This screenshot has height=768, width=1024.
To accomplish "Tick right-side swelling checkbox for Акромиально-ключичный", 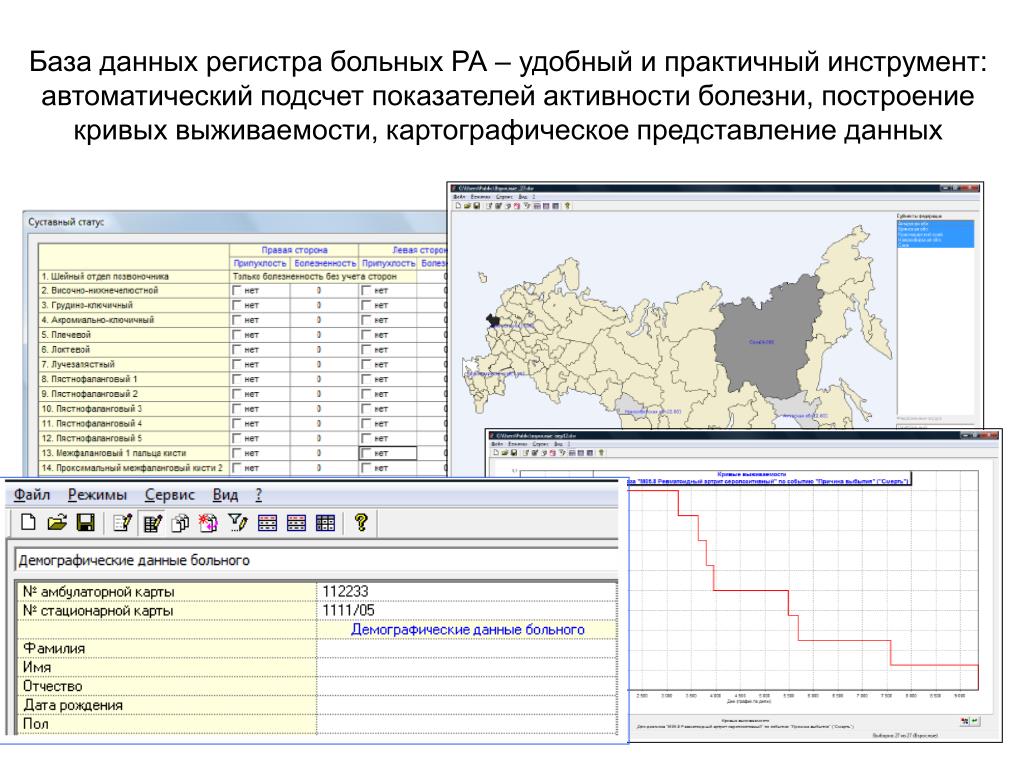I will [237, 320].
